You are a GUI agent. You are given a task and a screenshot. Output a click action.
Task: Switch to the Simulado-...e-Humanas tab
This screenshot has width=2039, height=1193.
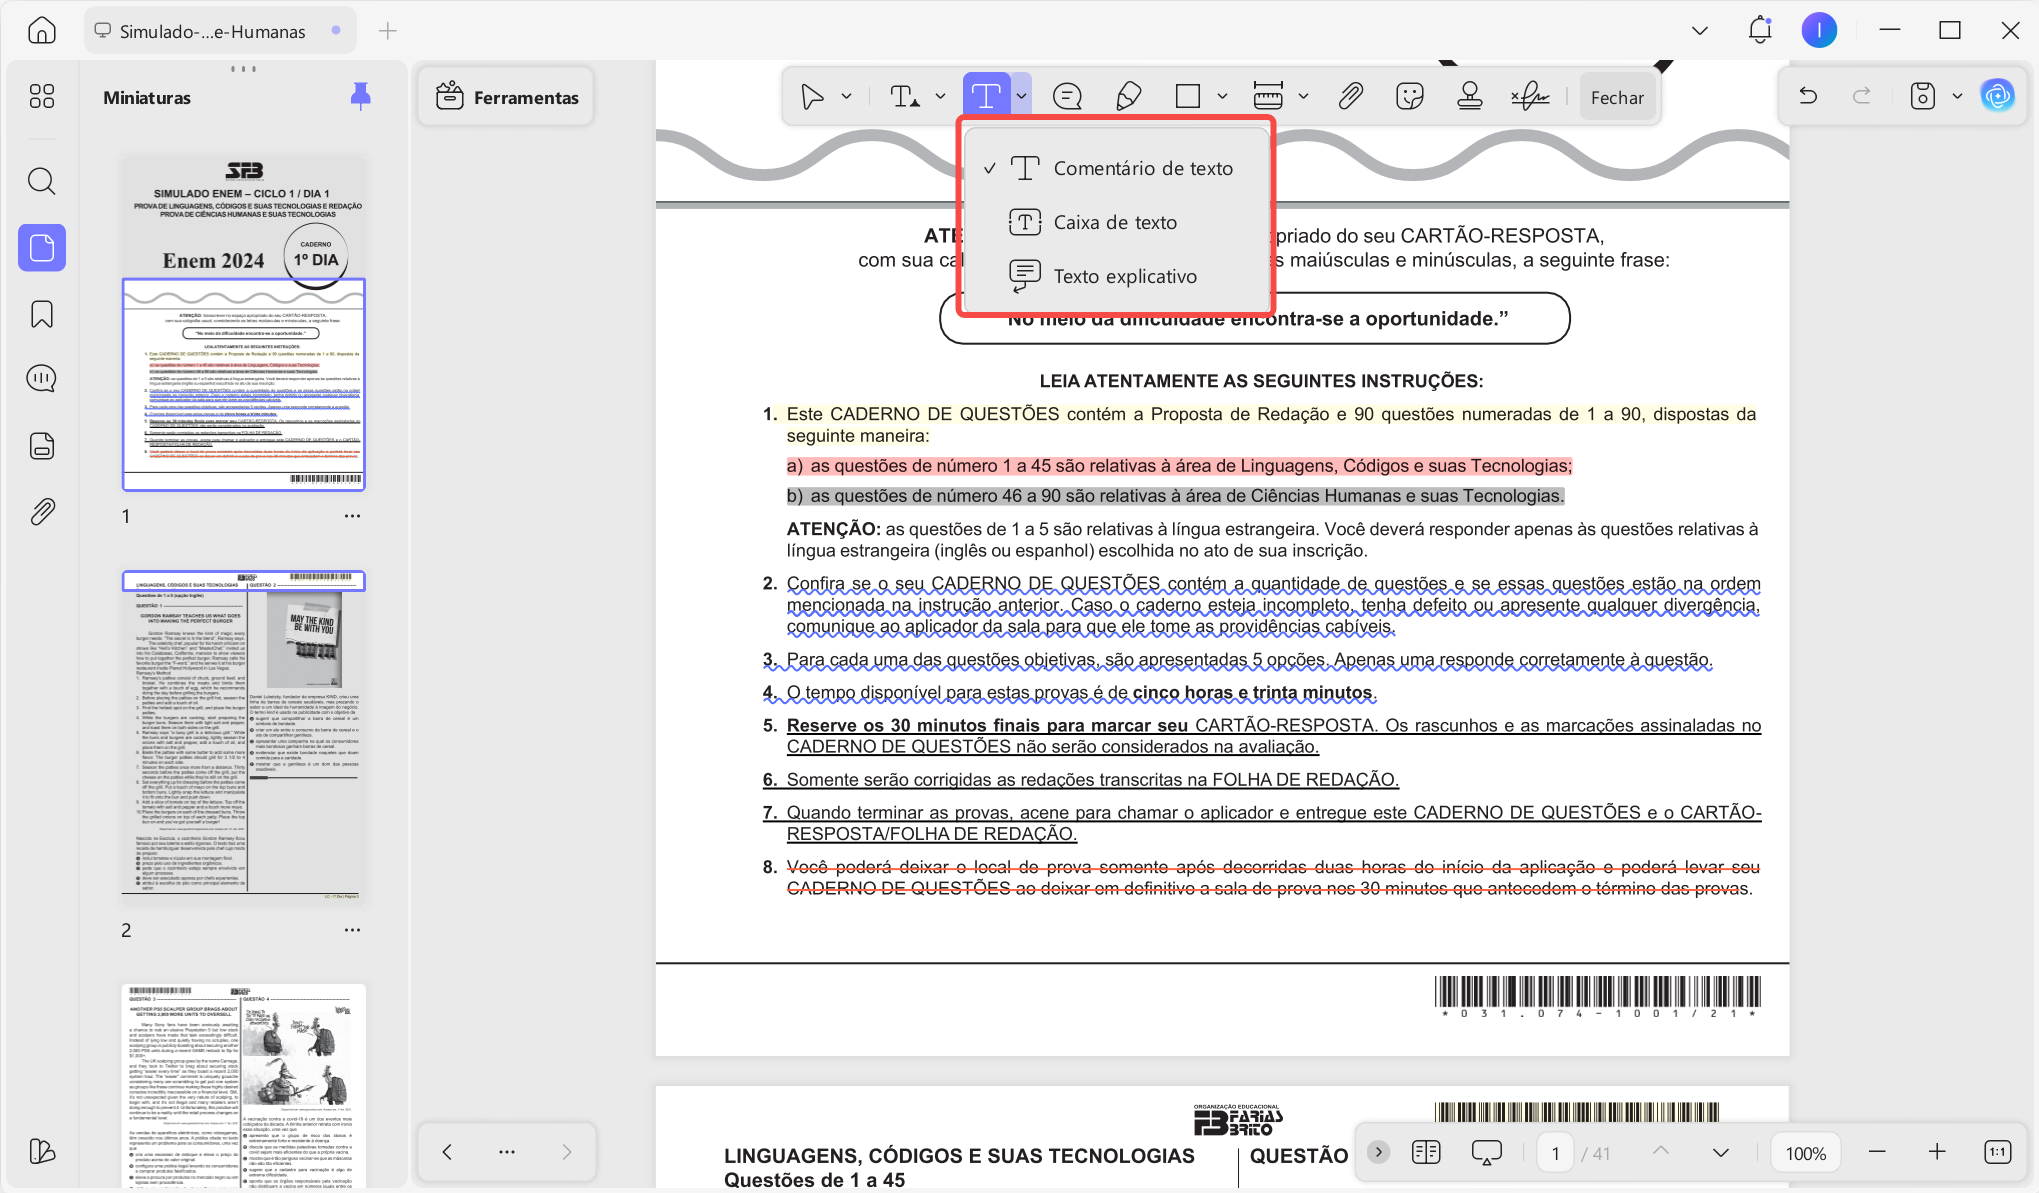(x=218, y=31)
